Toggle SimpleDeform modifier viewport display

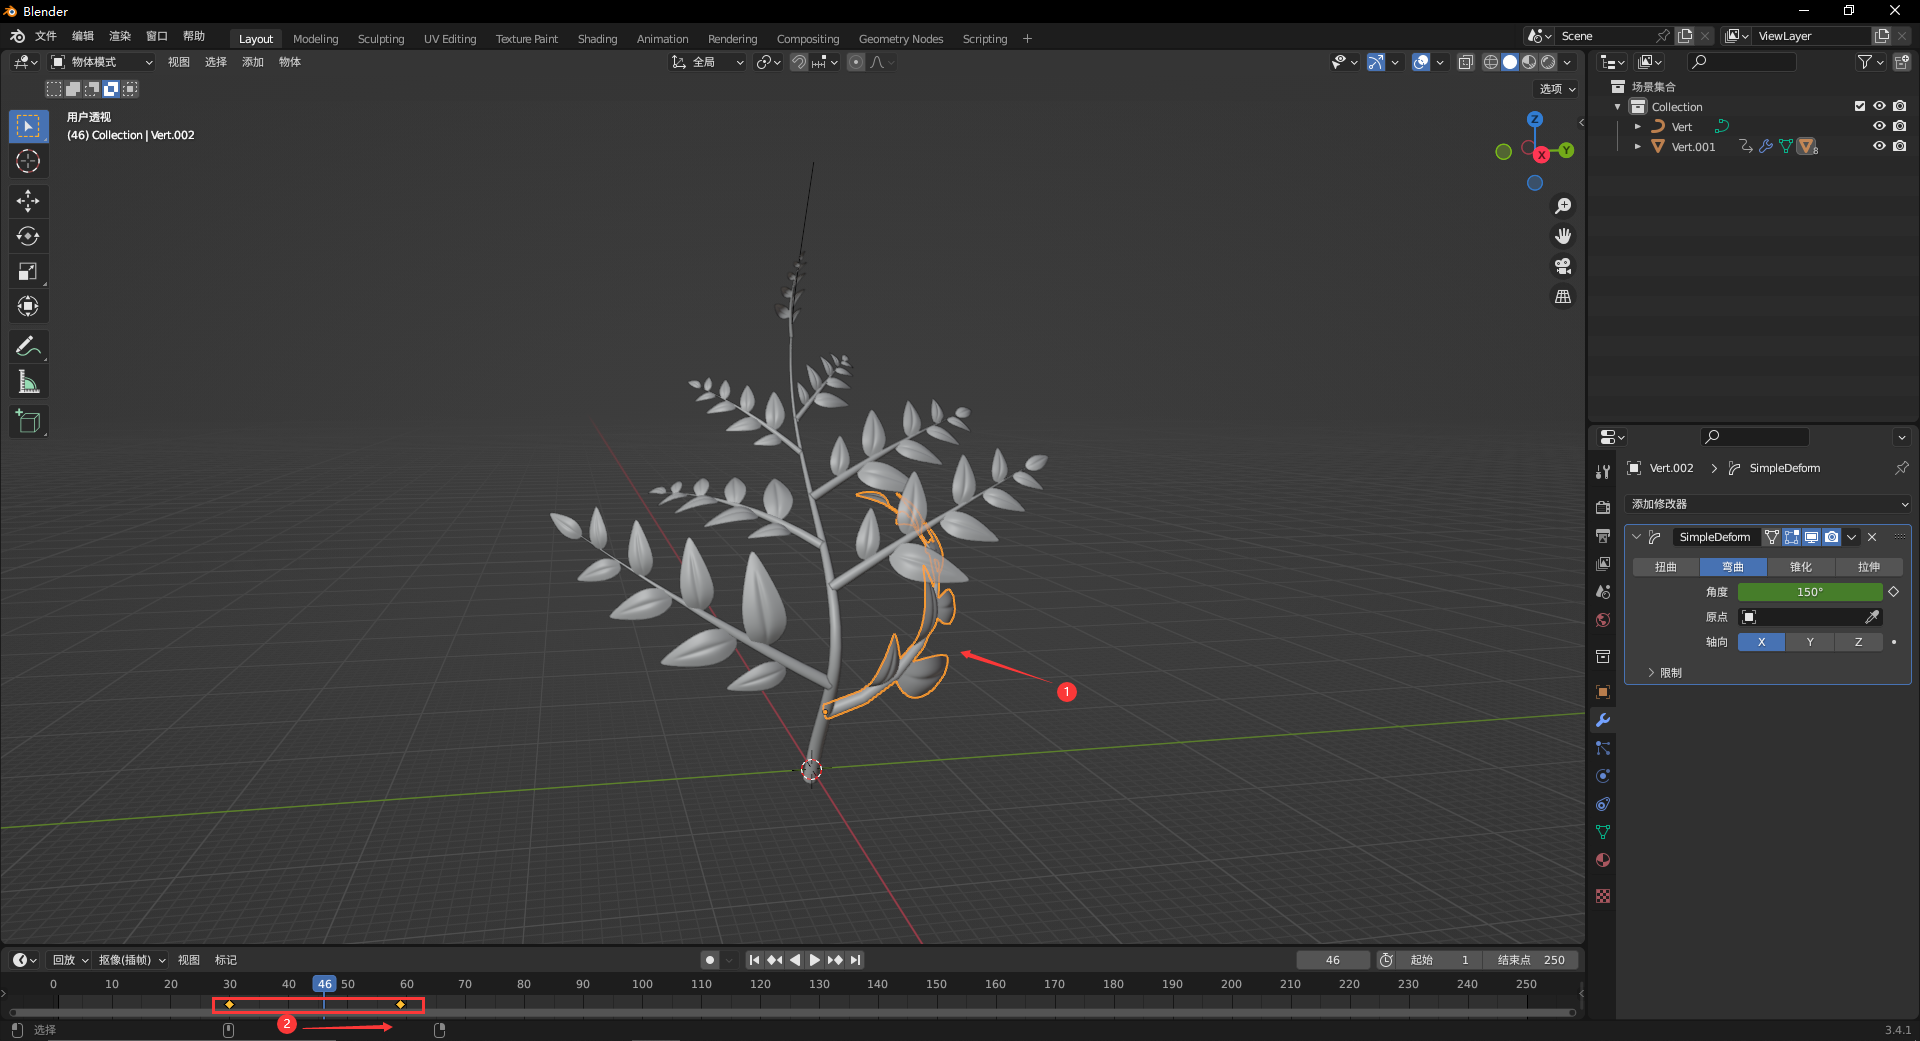tap(1811, 537)
